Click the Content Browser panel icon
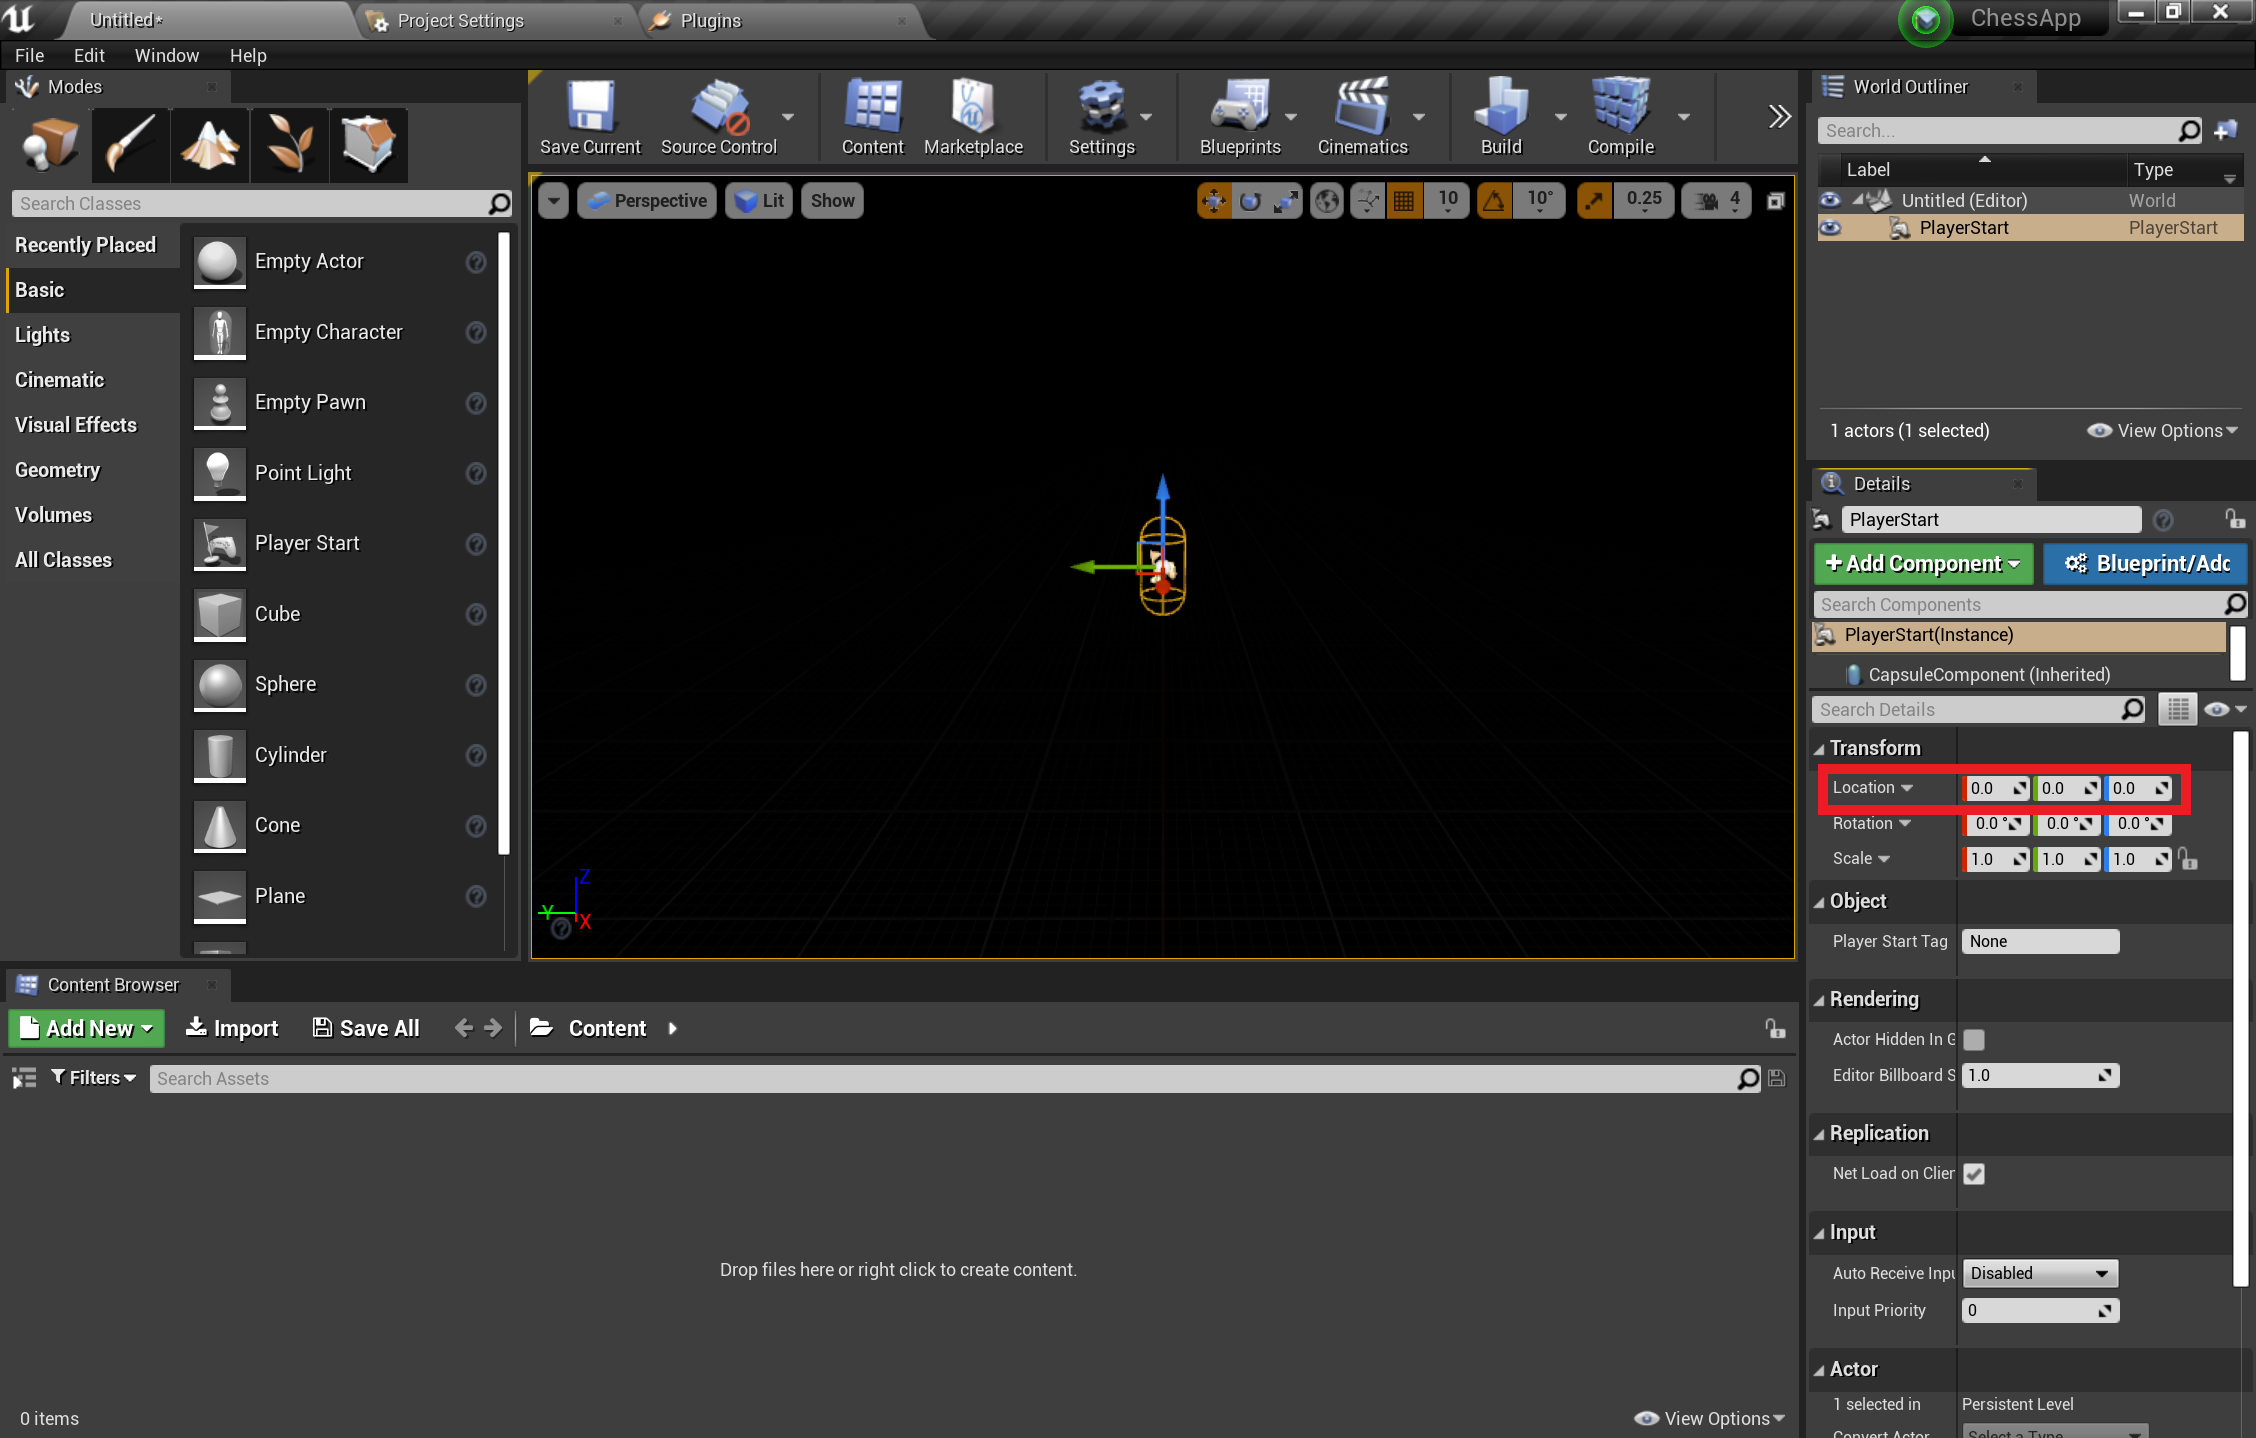The image size is (2256, 1438). [x=26, y=984]
